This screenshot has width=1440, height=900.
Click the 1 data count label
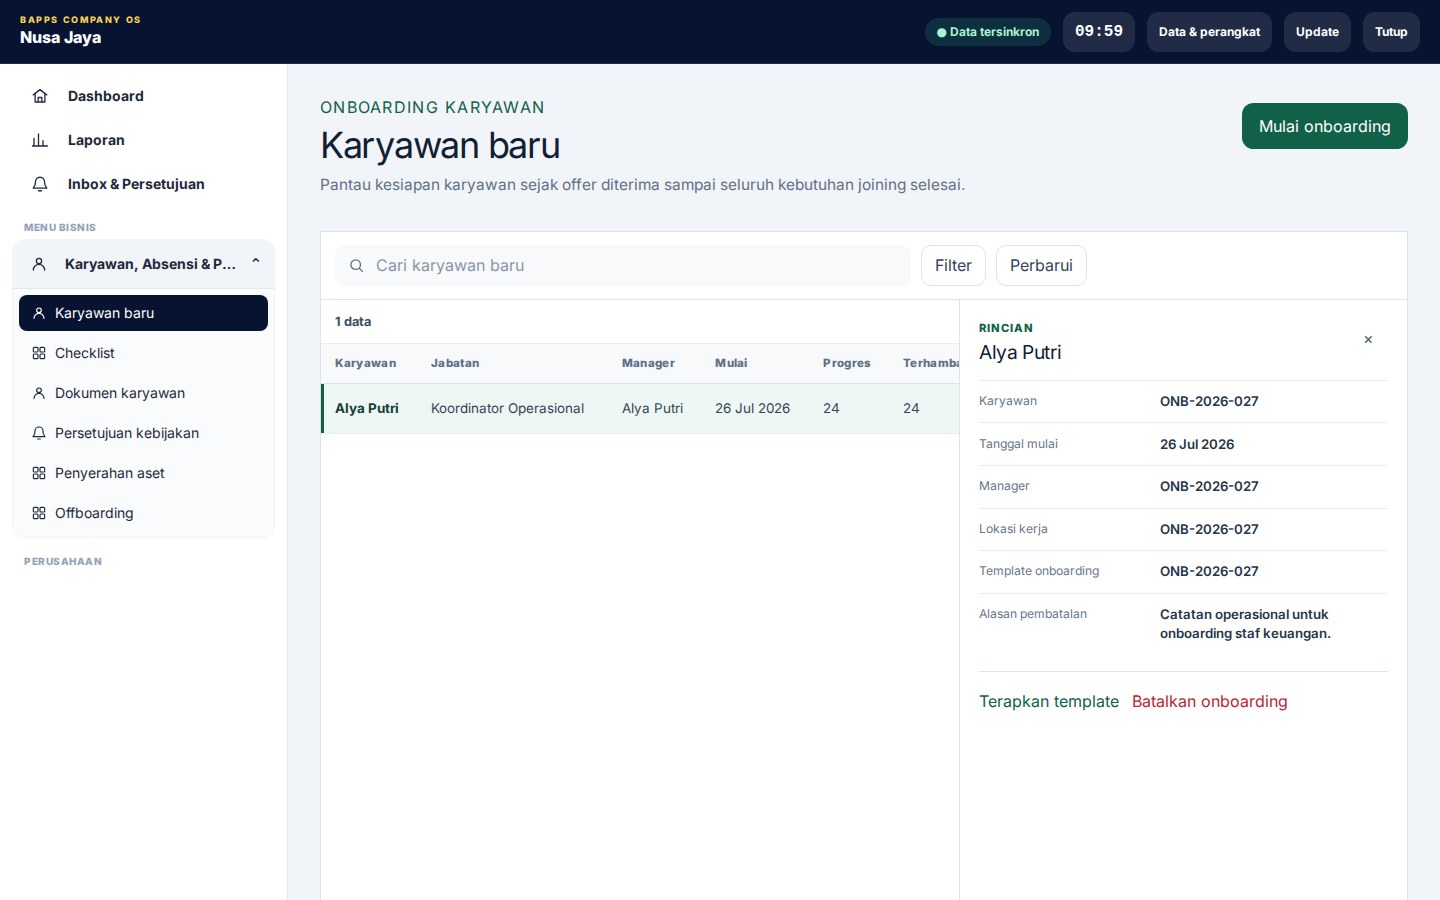tap(353, 322)
